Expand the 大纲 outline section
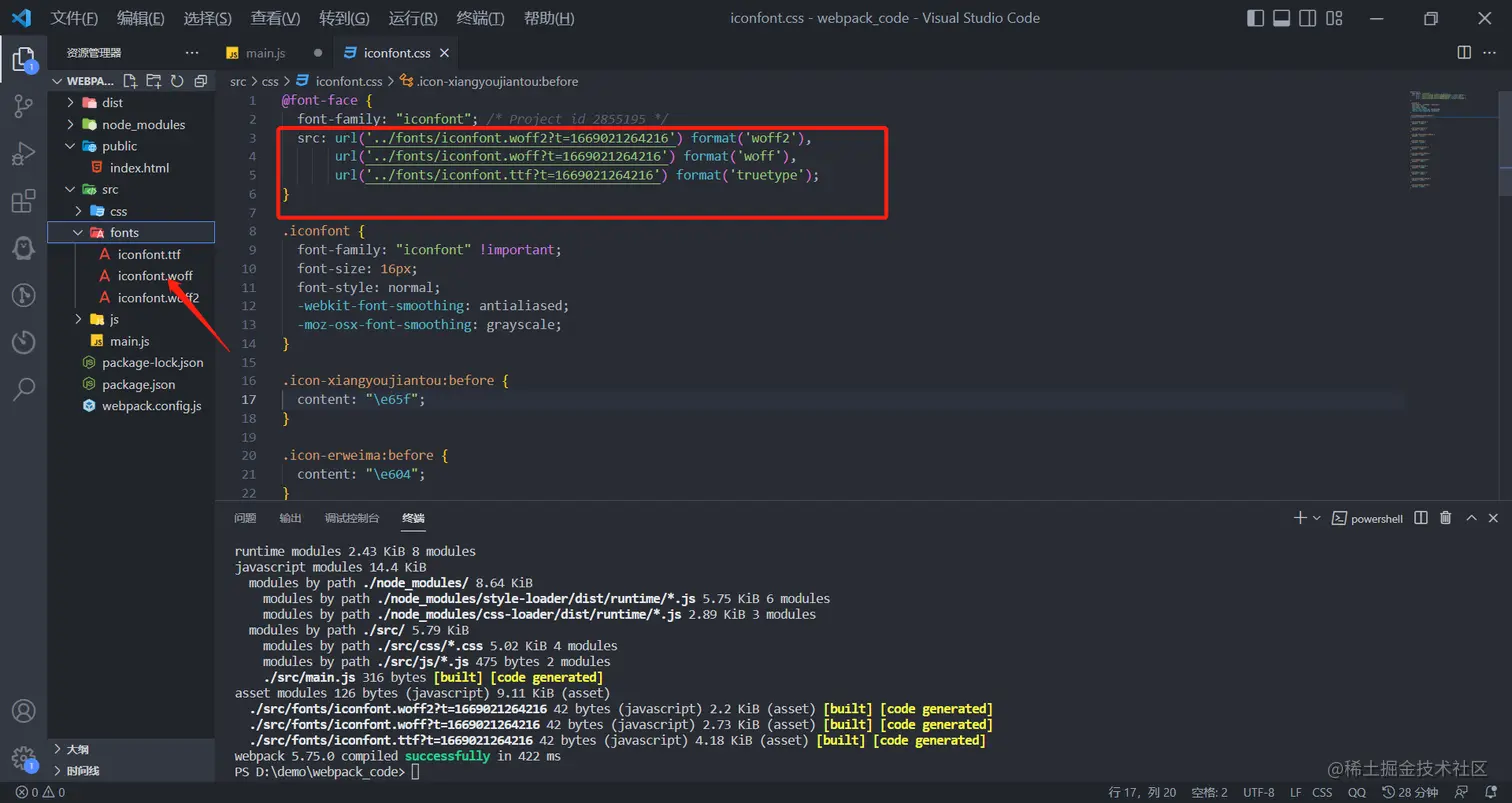Screen dimensions: 1512x803 click(131, 749)
